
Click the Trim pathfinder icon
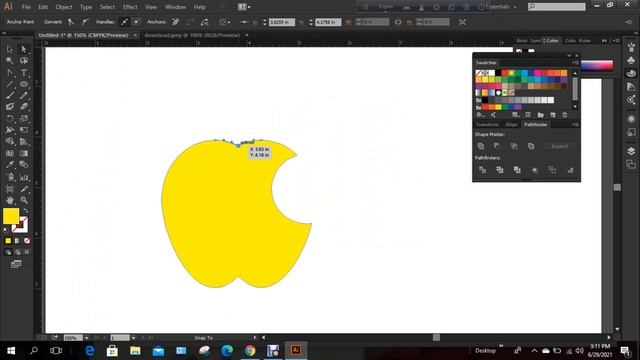pyautogui.click(x=500, y=170)
